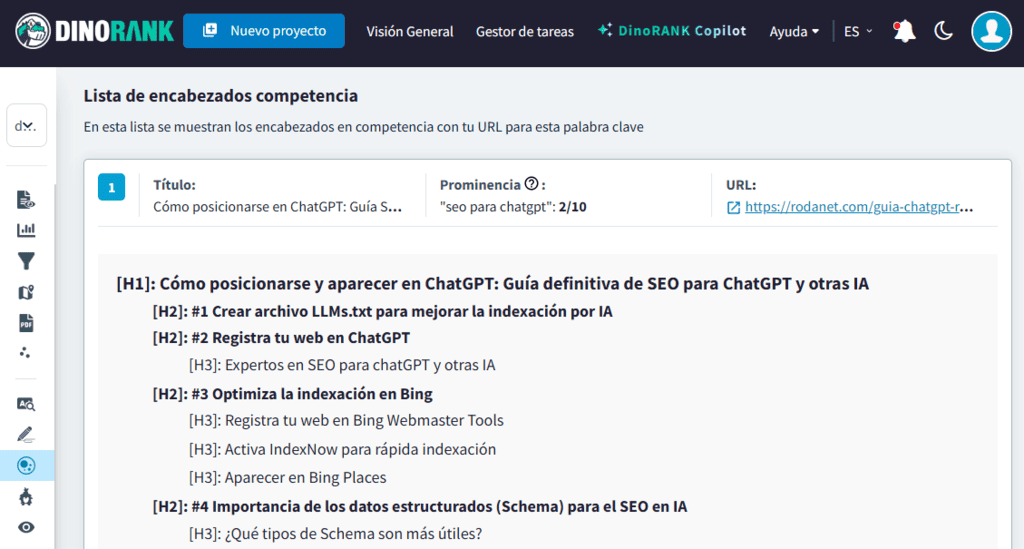Click the bar chart sidebar icon
This screenshot has height=549, width=1024.
(x=26, y=230)
